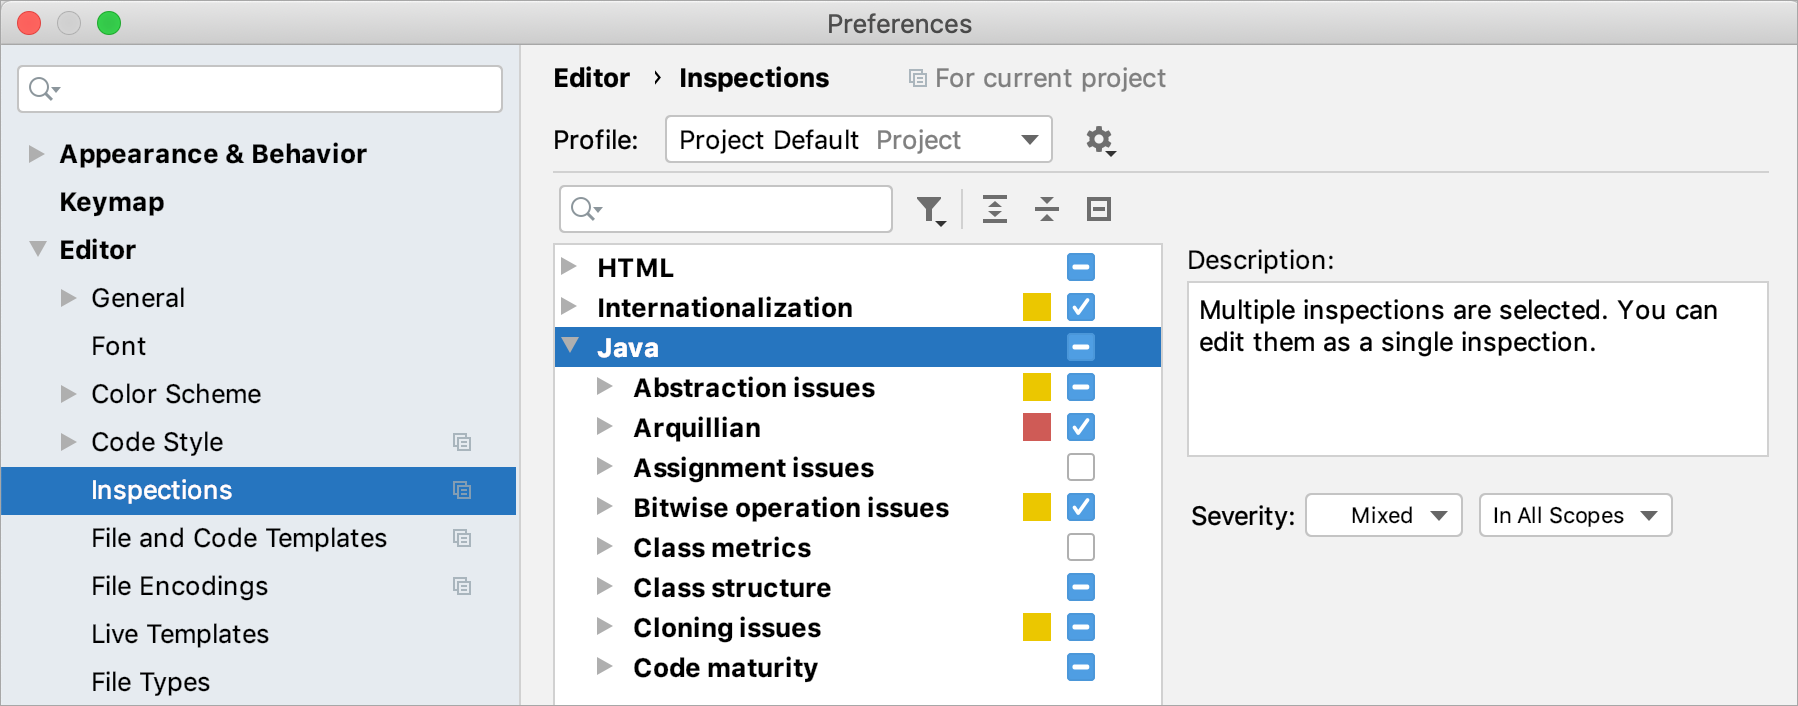The image size is (1798, 706).
Task: Open the filter inspections funnel menu
Action: tap(931, 210)
